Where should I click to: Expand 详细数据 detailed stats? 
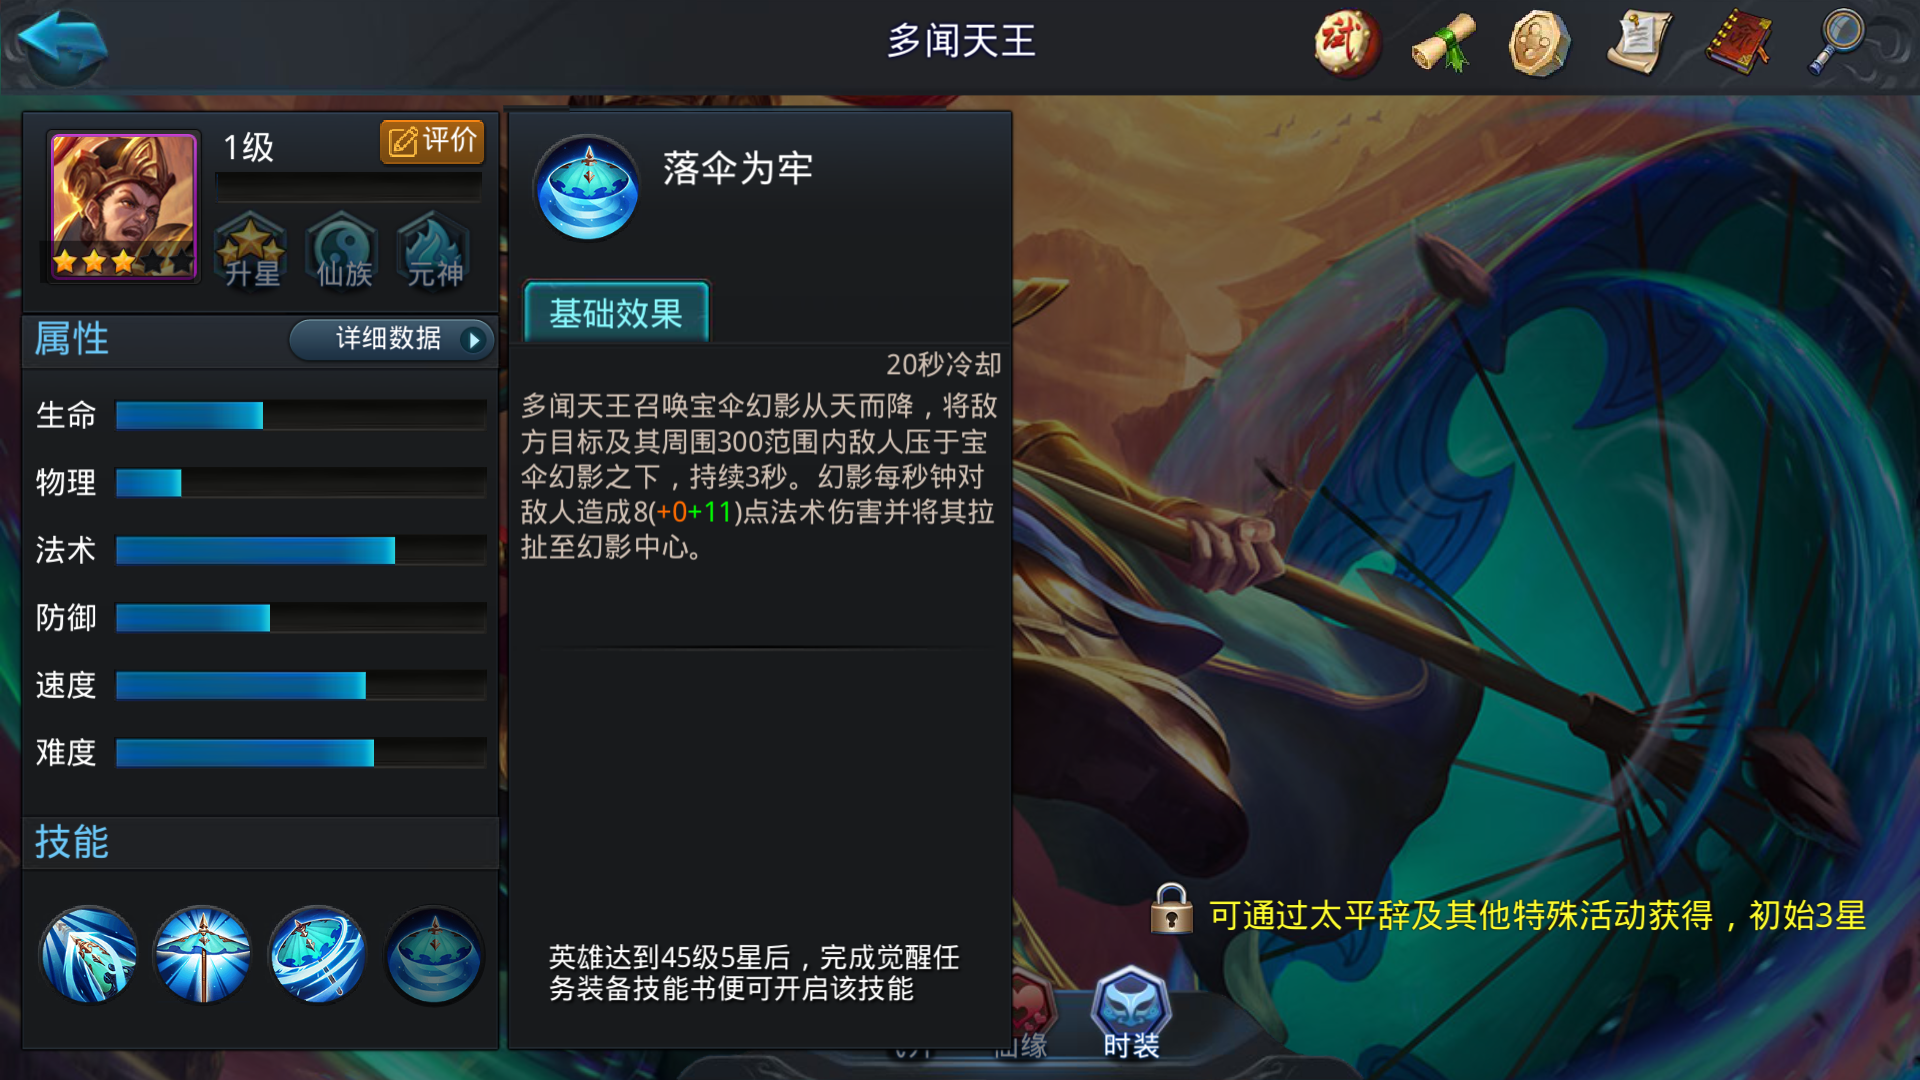392,339
